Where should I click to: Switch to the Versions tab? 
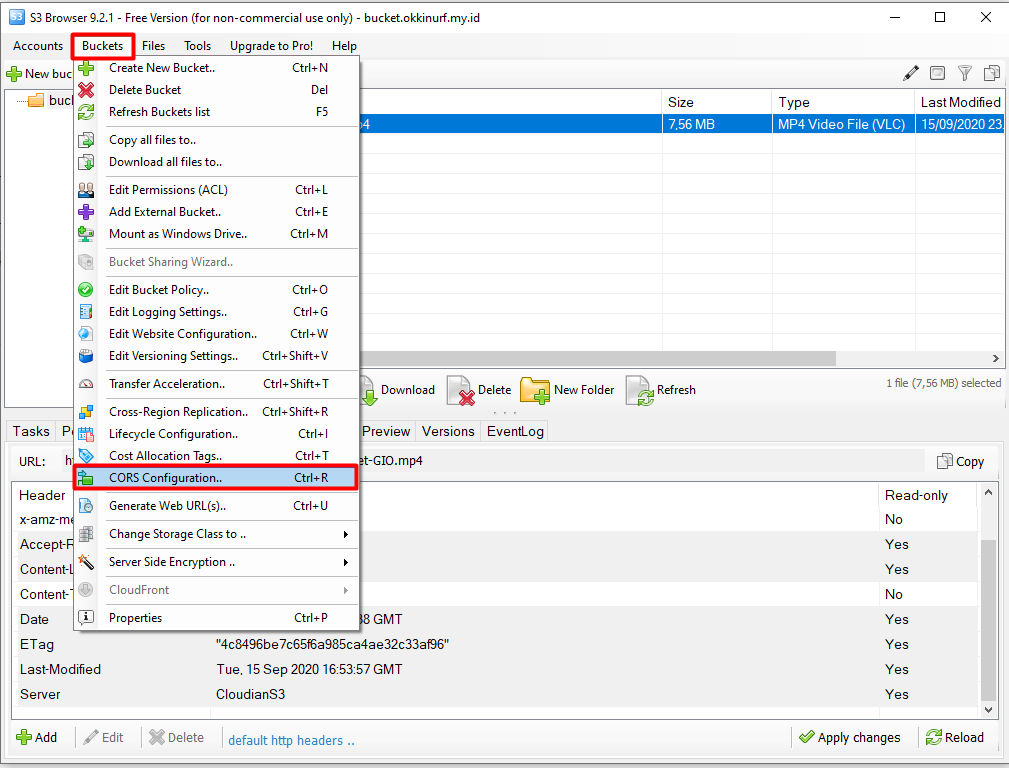click(x=449, y=431)
